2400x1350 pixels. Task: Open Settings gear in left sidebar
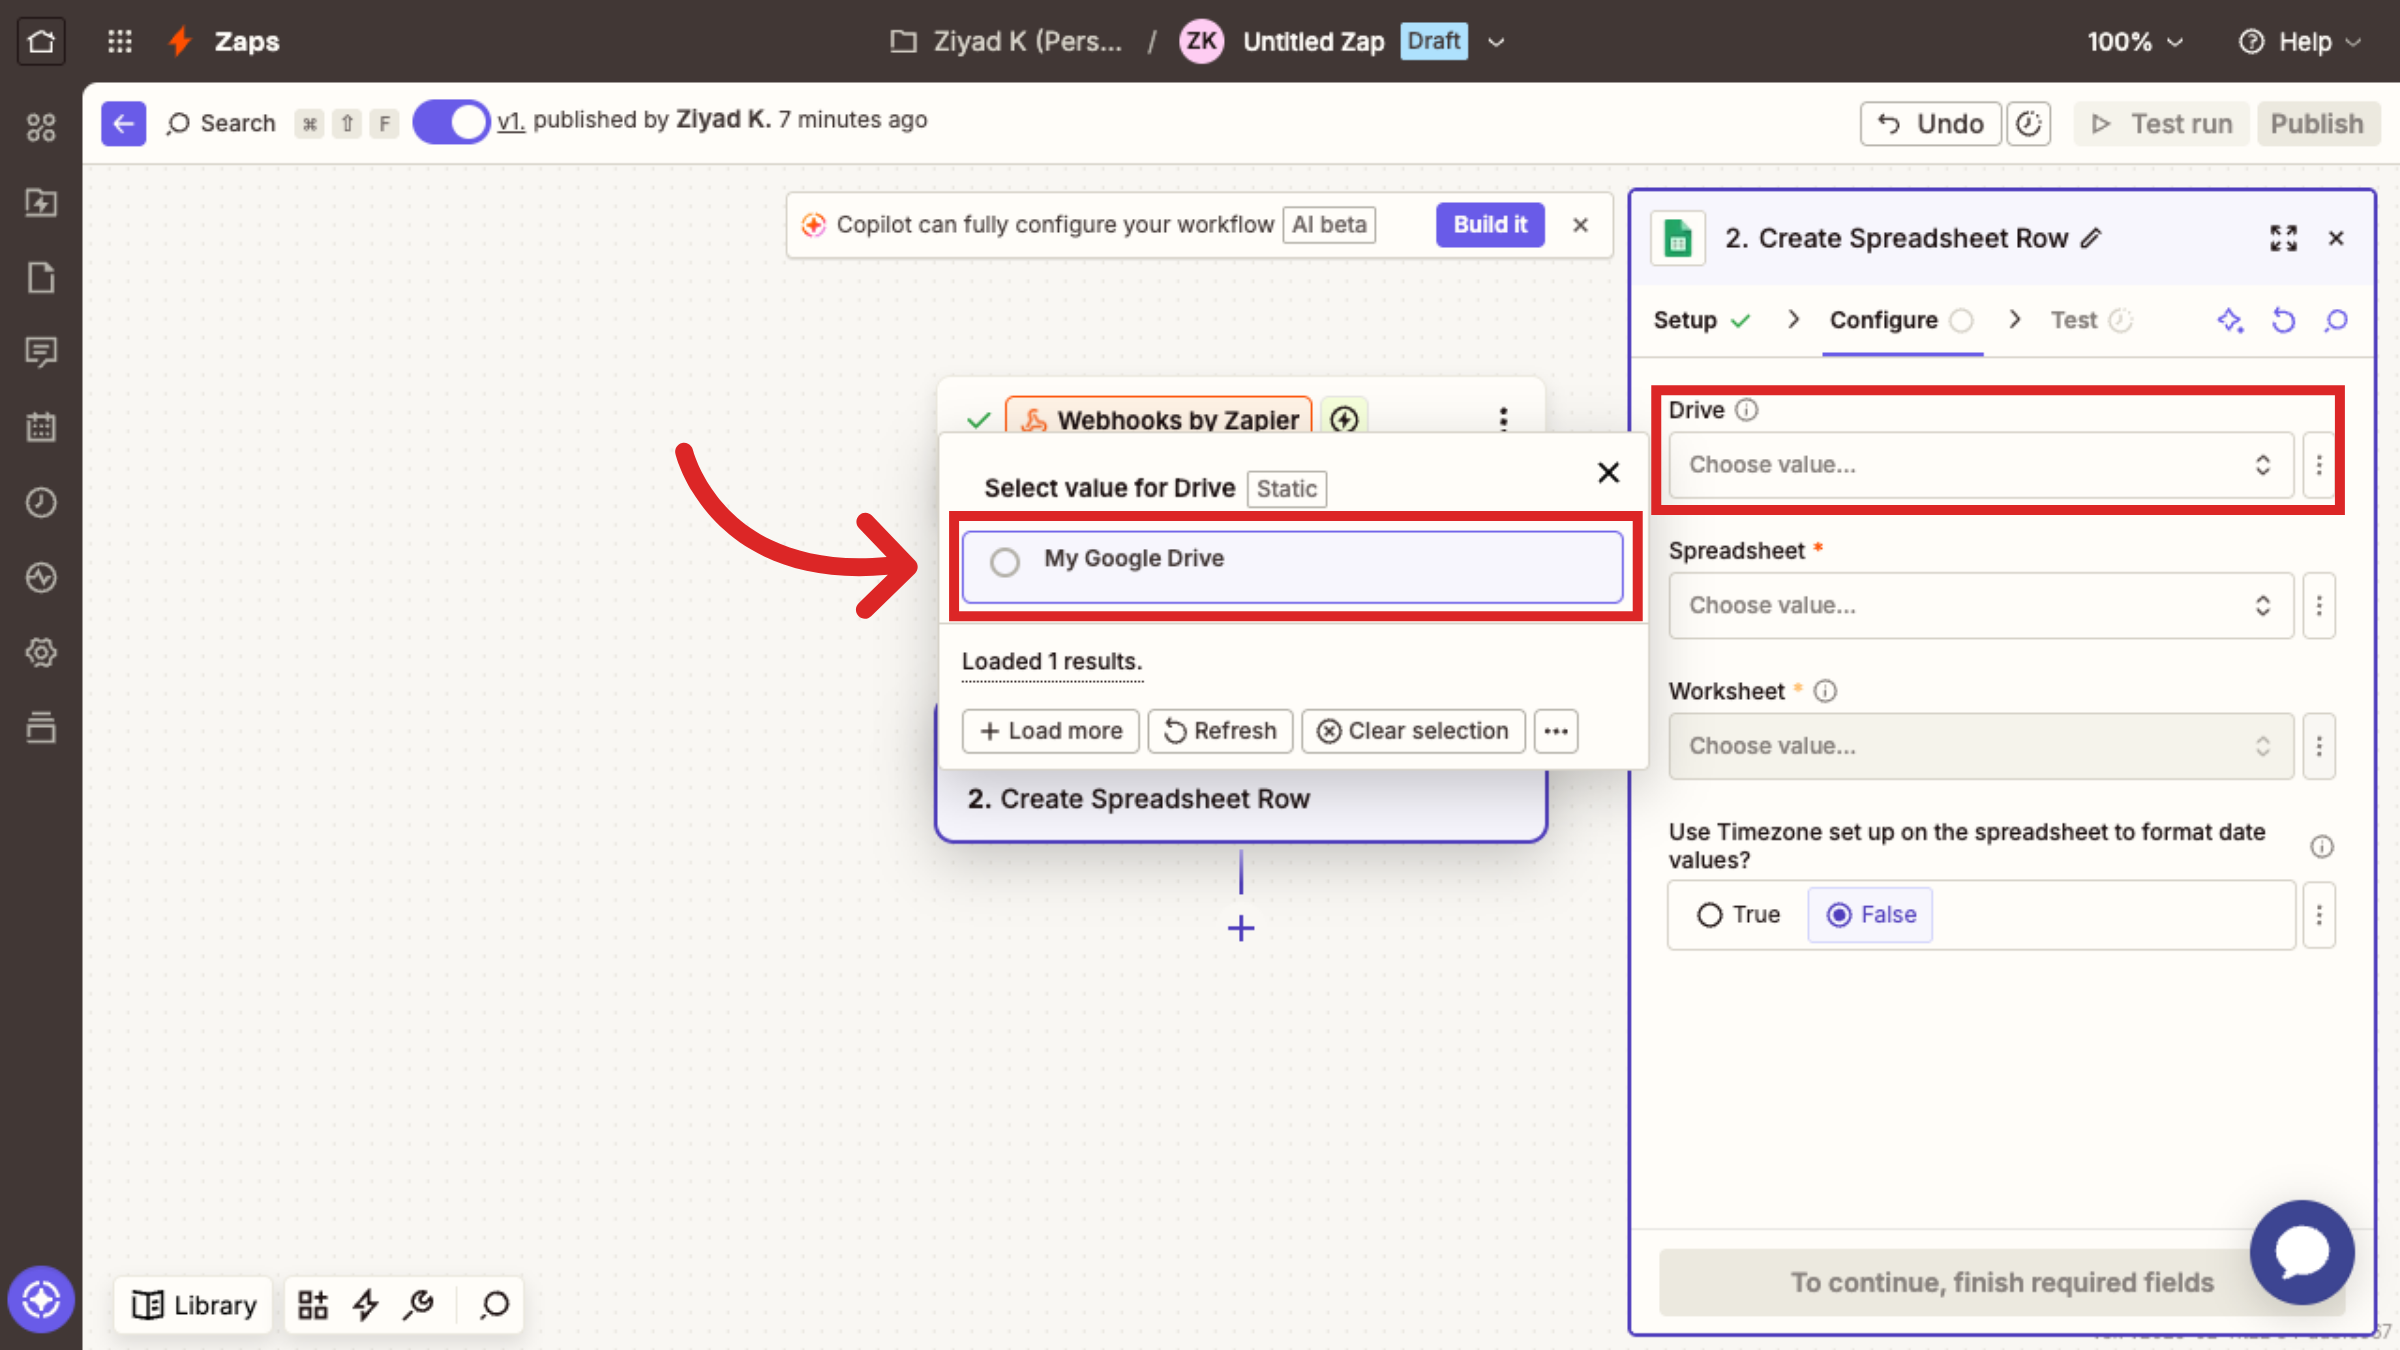click(41, 652)
